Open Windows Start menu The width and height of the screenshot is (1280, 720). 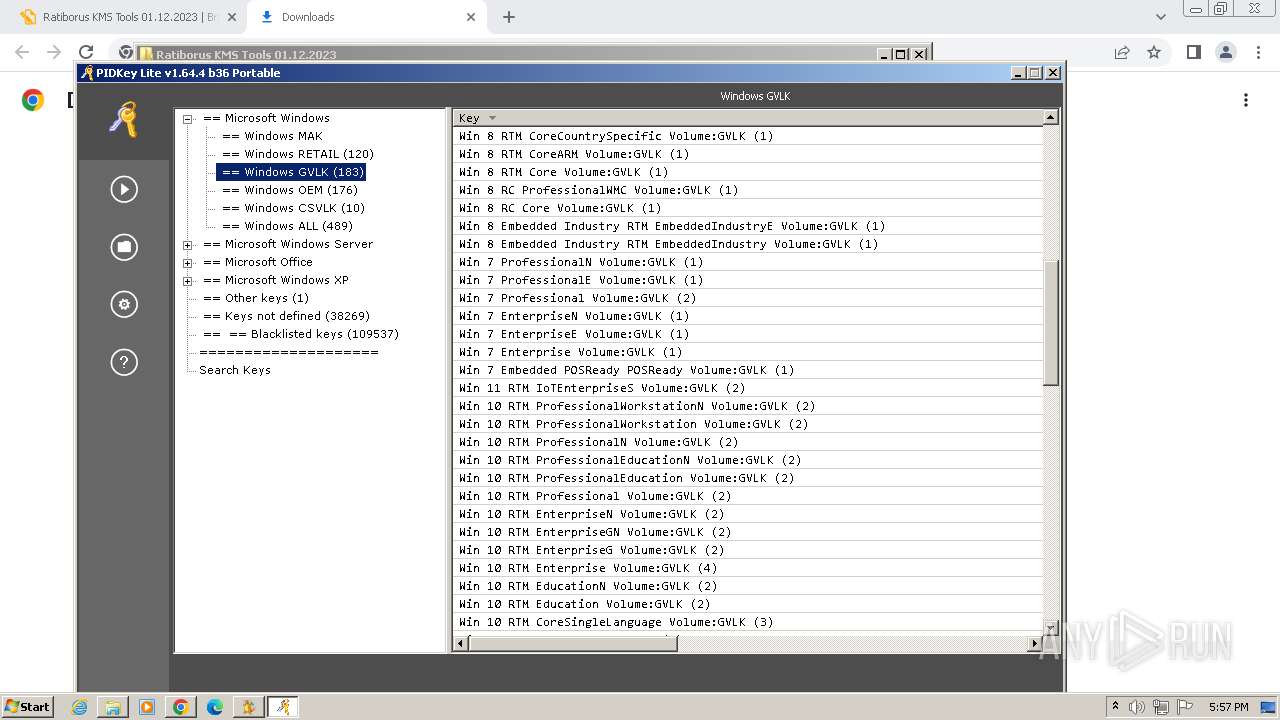tap(27, 706)
